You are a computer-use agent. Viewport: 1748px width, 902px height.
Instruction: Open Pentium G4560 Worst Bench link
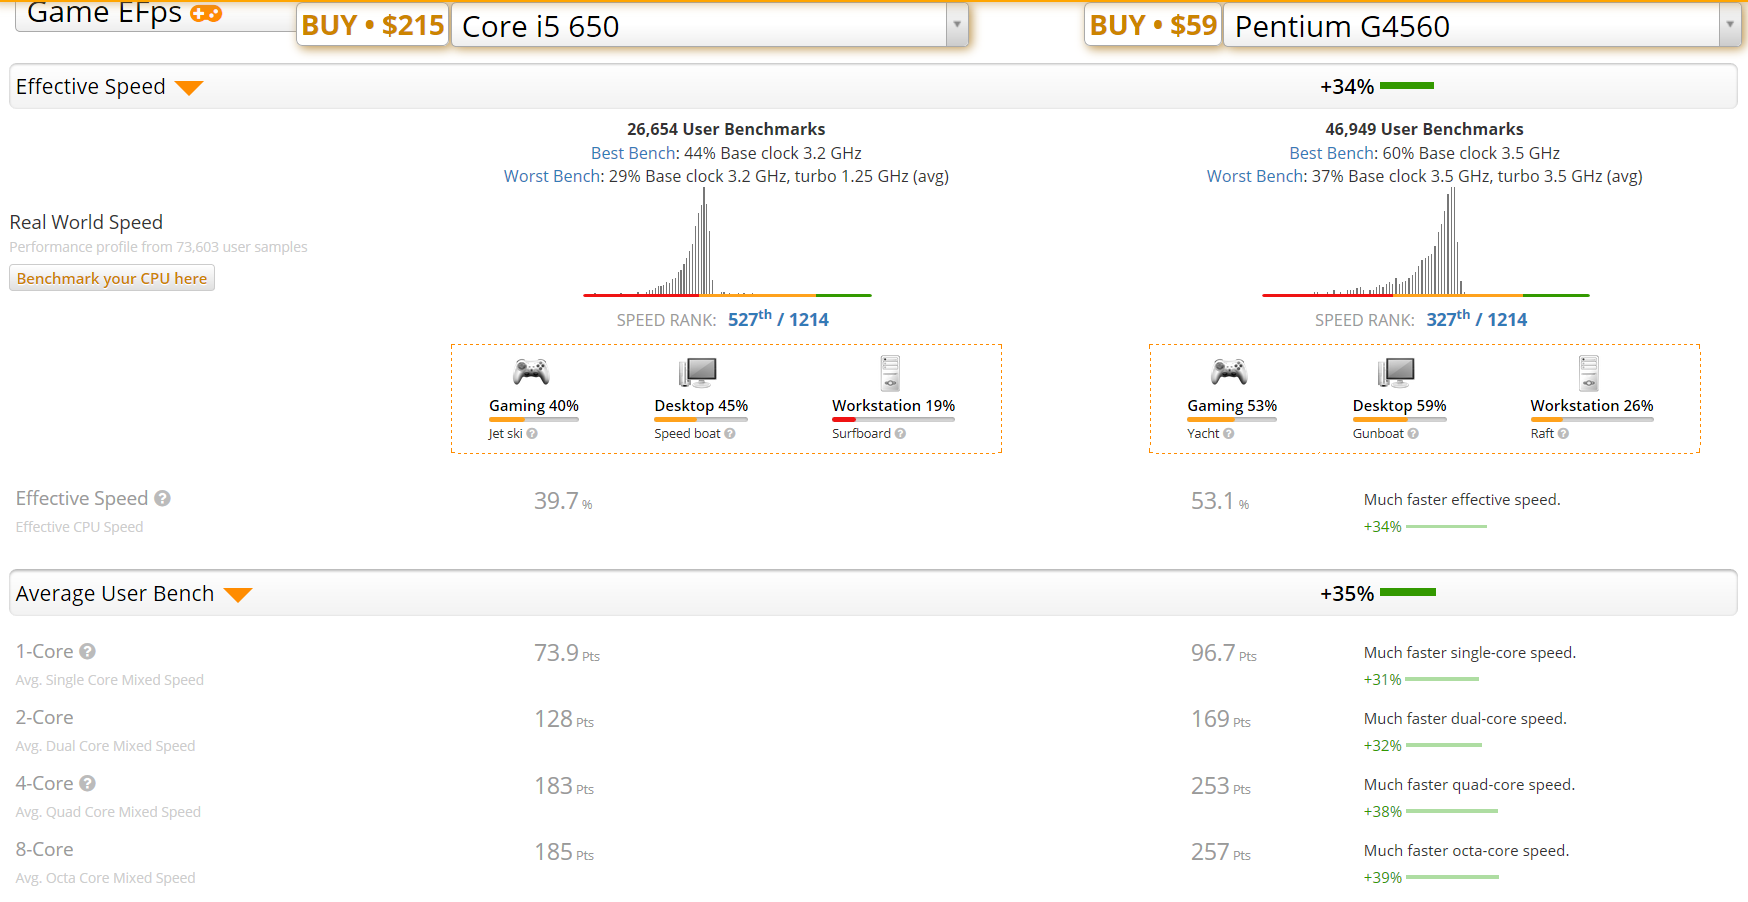[1255, 176]
